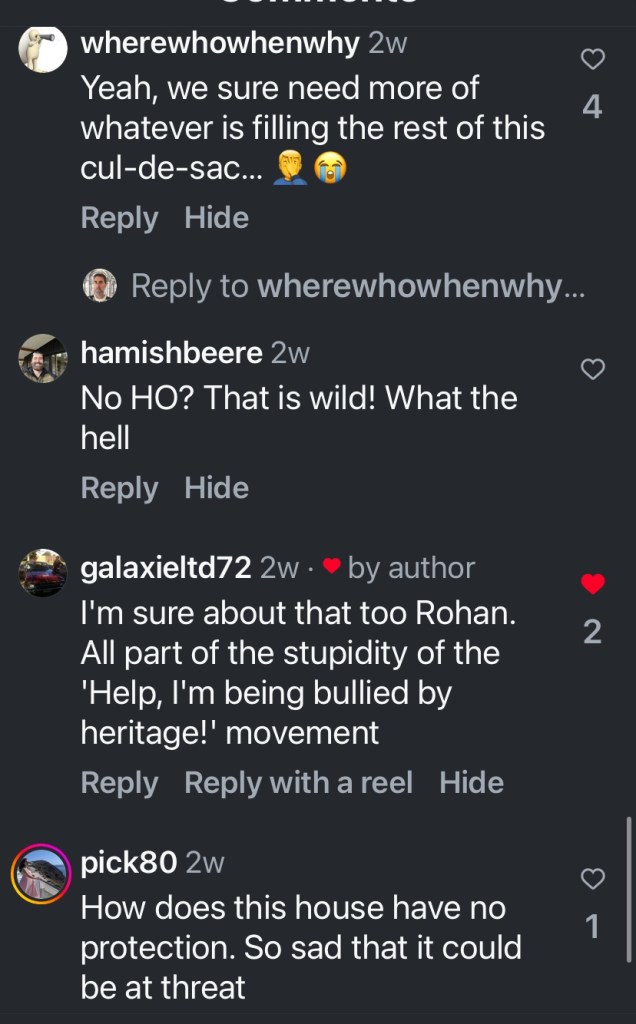The image size is (636, 1024).
Task: Open hamishbeere's profile picture
Action: (43, 358)
